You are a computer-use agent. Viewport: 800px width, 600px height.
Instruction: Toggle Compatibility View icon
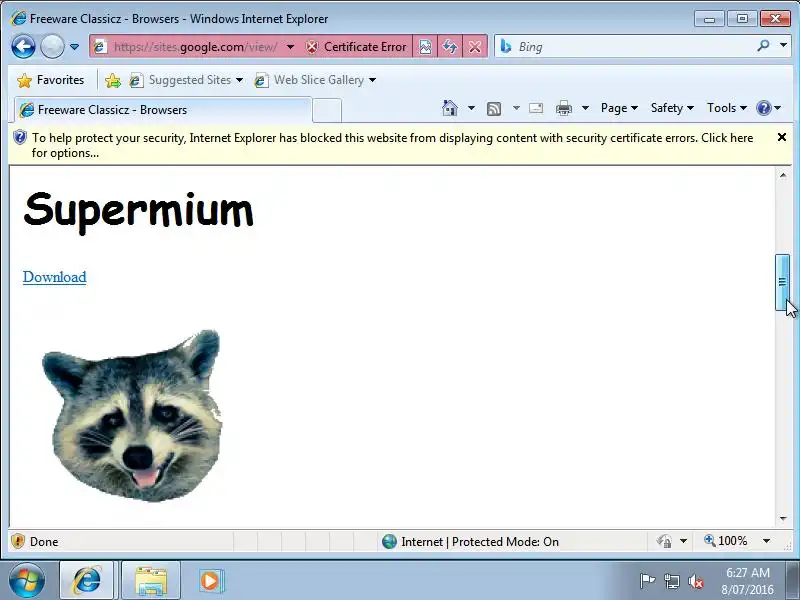pyautogui.click(x=425, y=47)
